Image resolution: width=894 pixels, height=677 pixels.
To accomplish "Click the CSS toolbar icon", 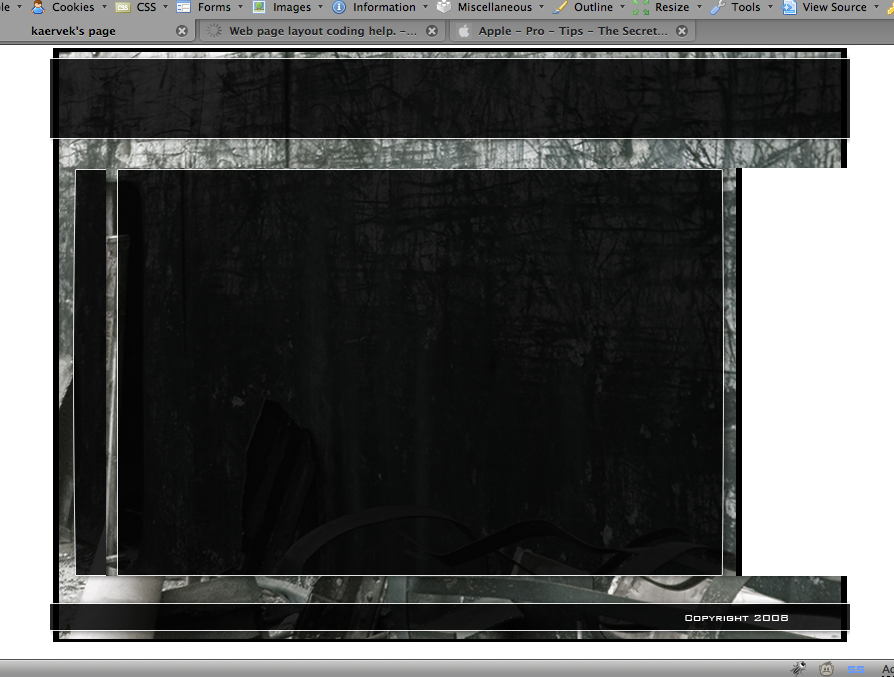I will point(122,7).
